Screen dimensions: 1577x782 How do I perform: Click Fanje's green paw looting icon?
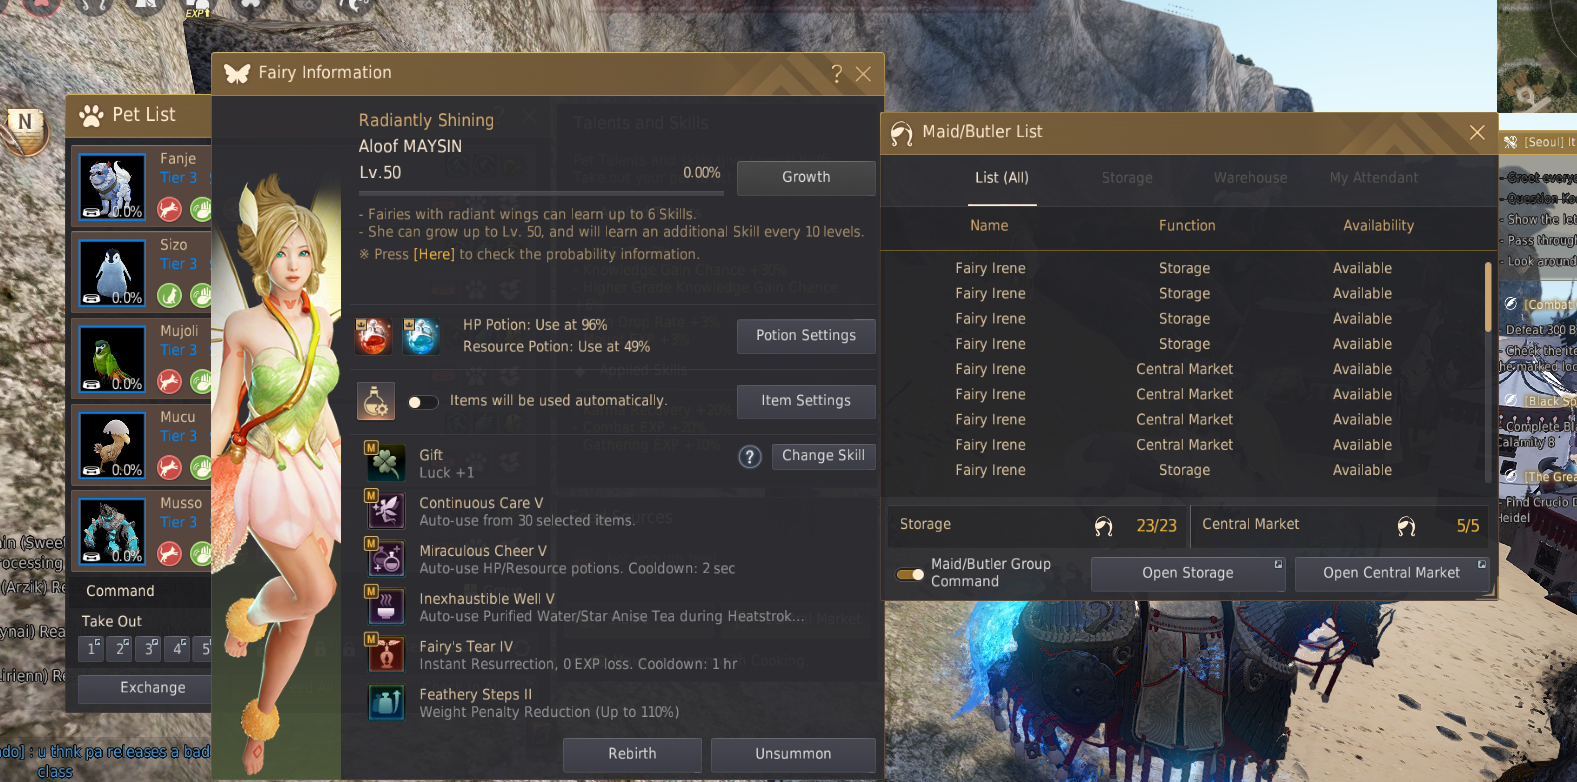201,210
